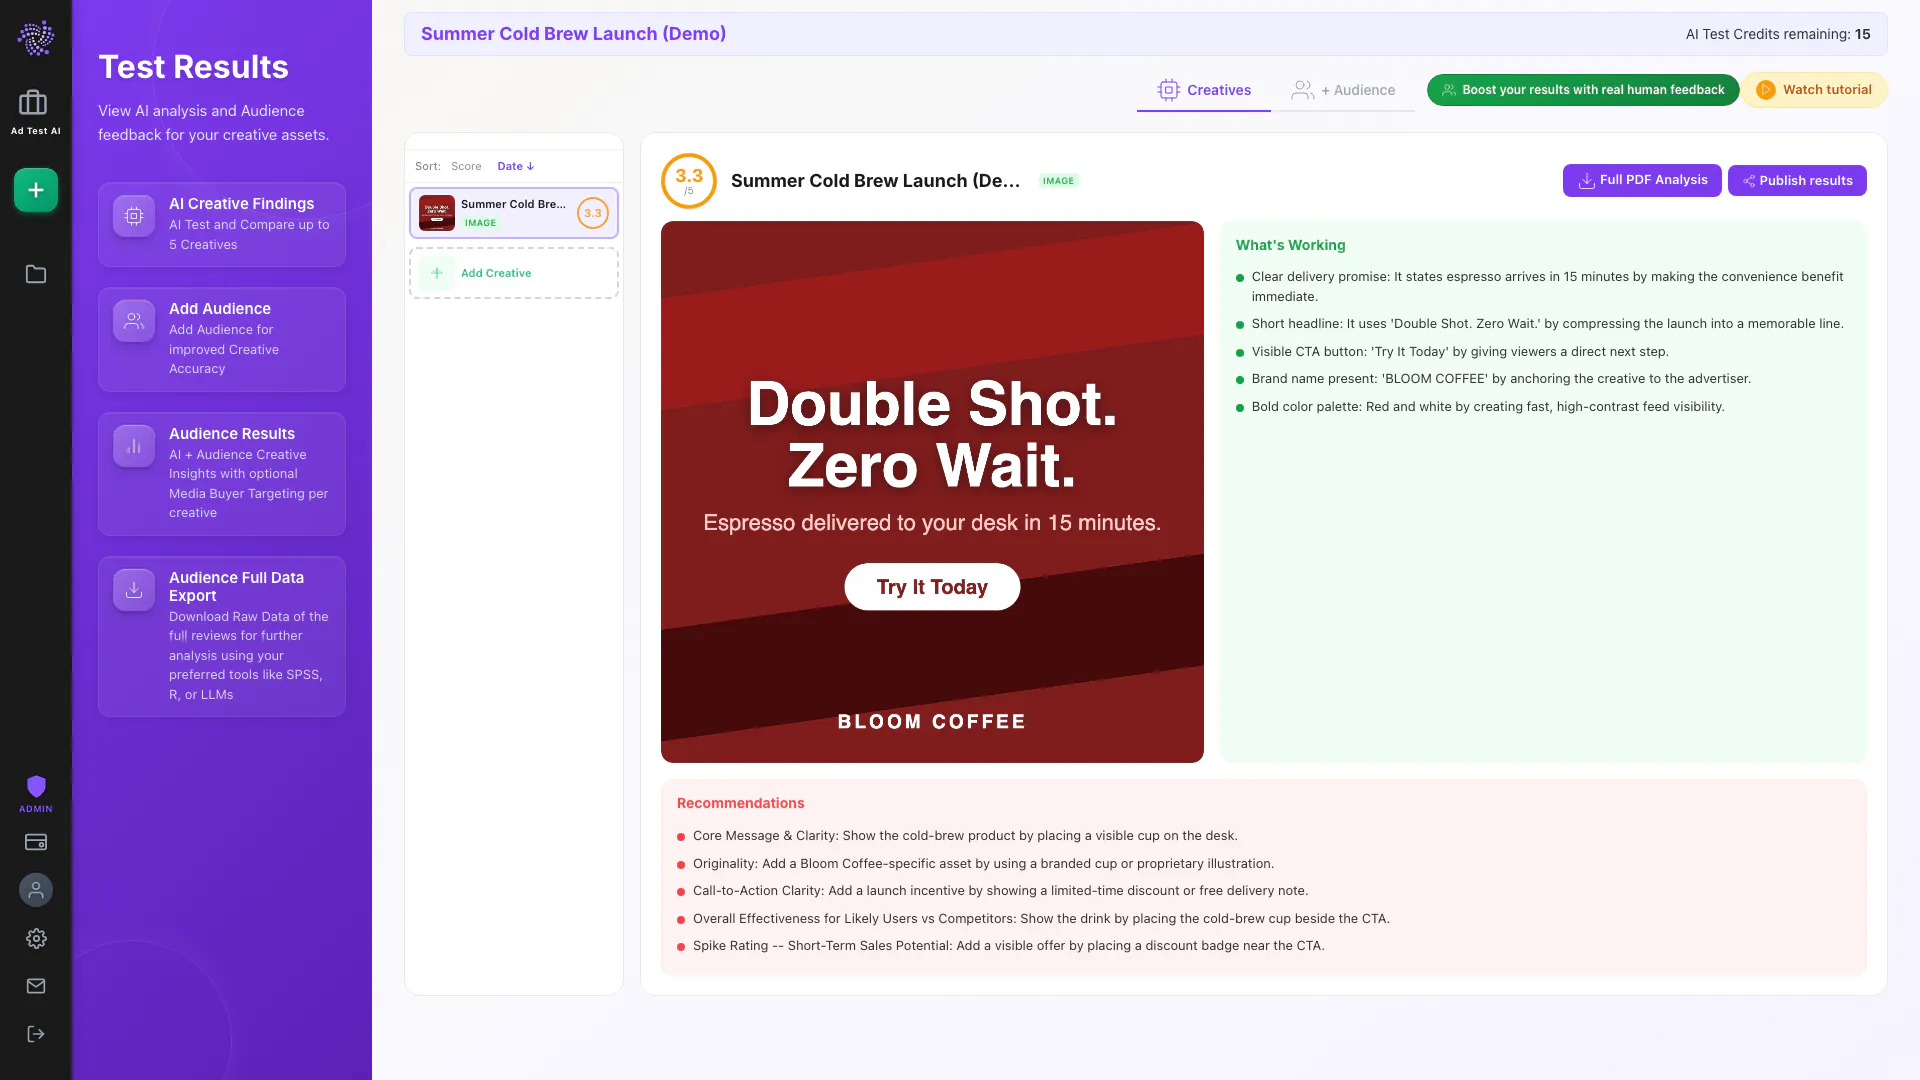Screen dimensions: 1920x1080
Task: Open the user profile avatar icon
Action: tap(36, 890)
